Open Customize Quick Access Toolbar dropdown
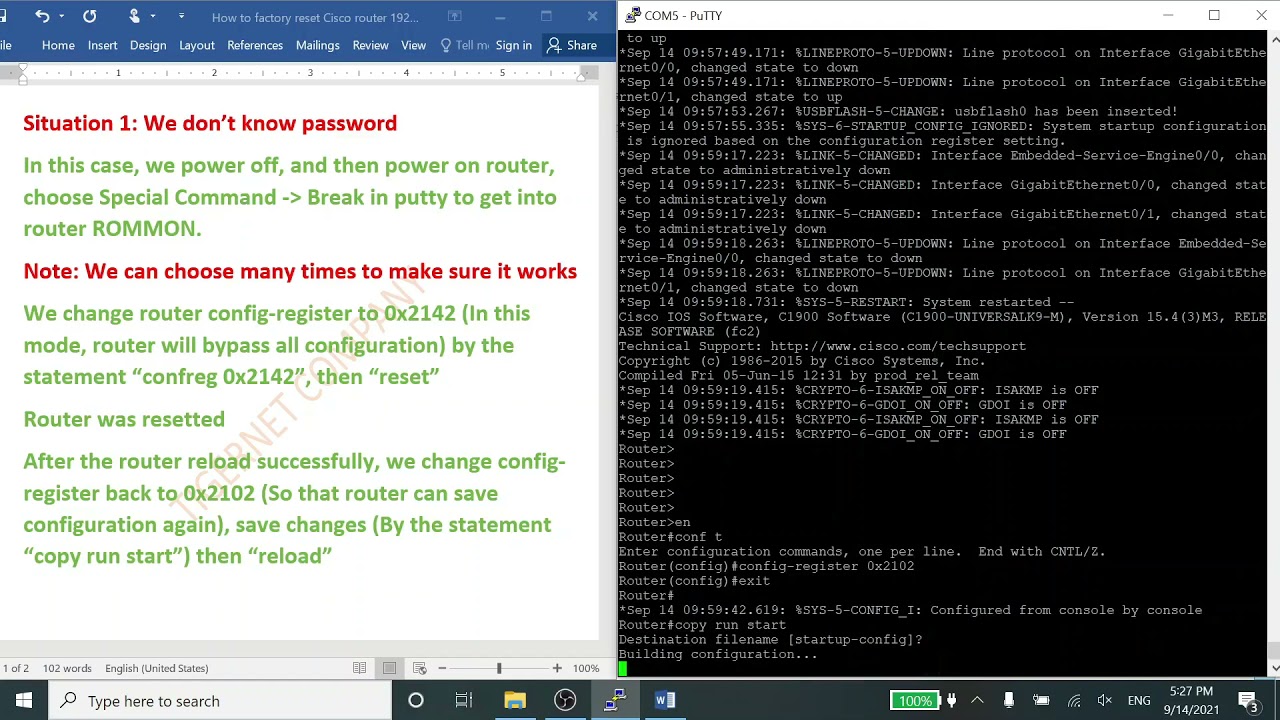 point(181,16)
